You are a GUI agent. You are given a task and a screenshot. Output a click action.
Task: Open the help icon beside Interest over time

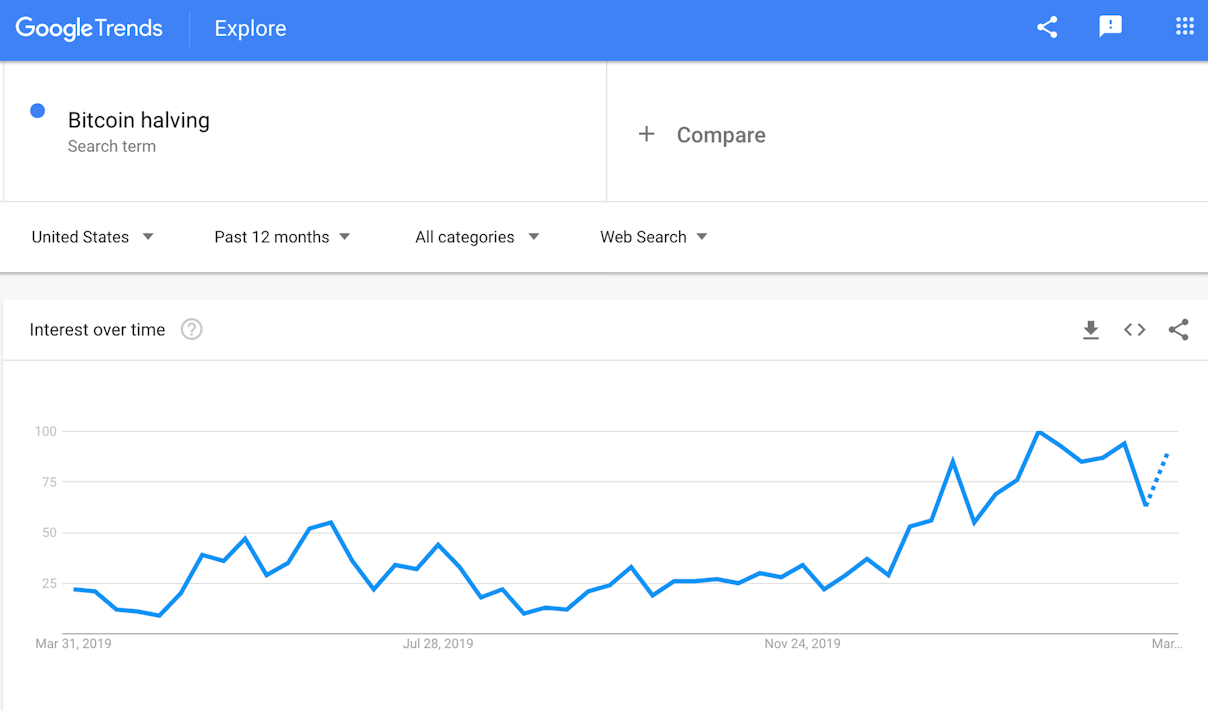pos(191,330)
